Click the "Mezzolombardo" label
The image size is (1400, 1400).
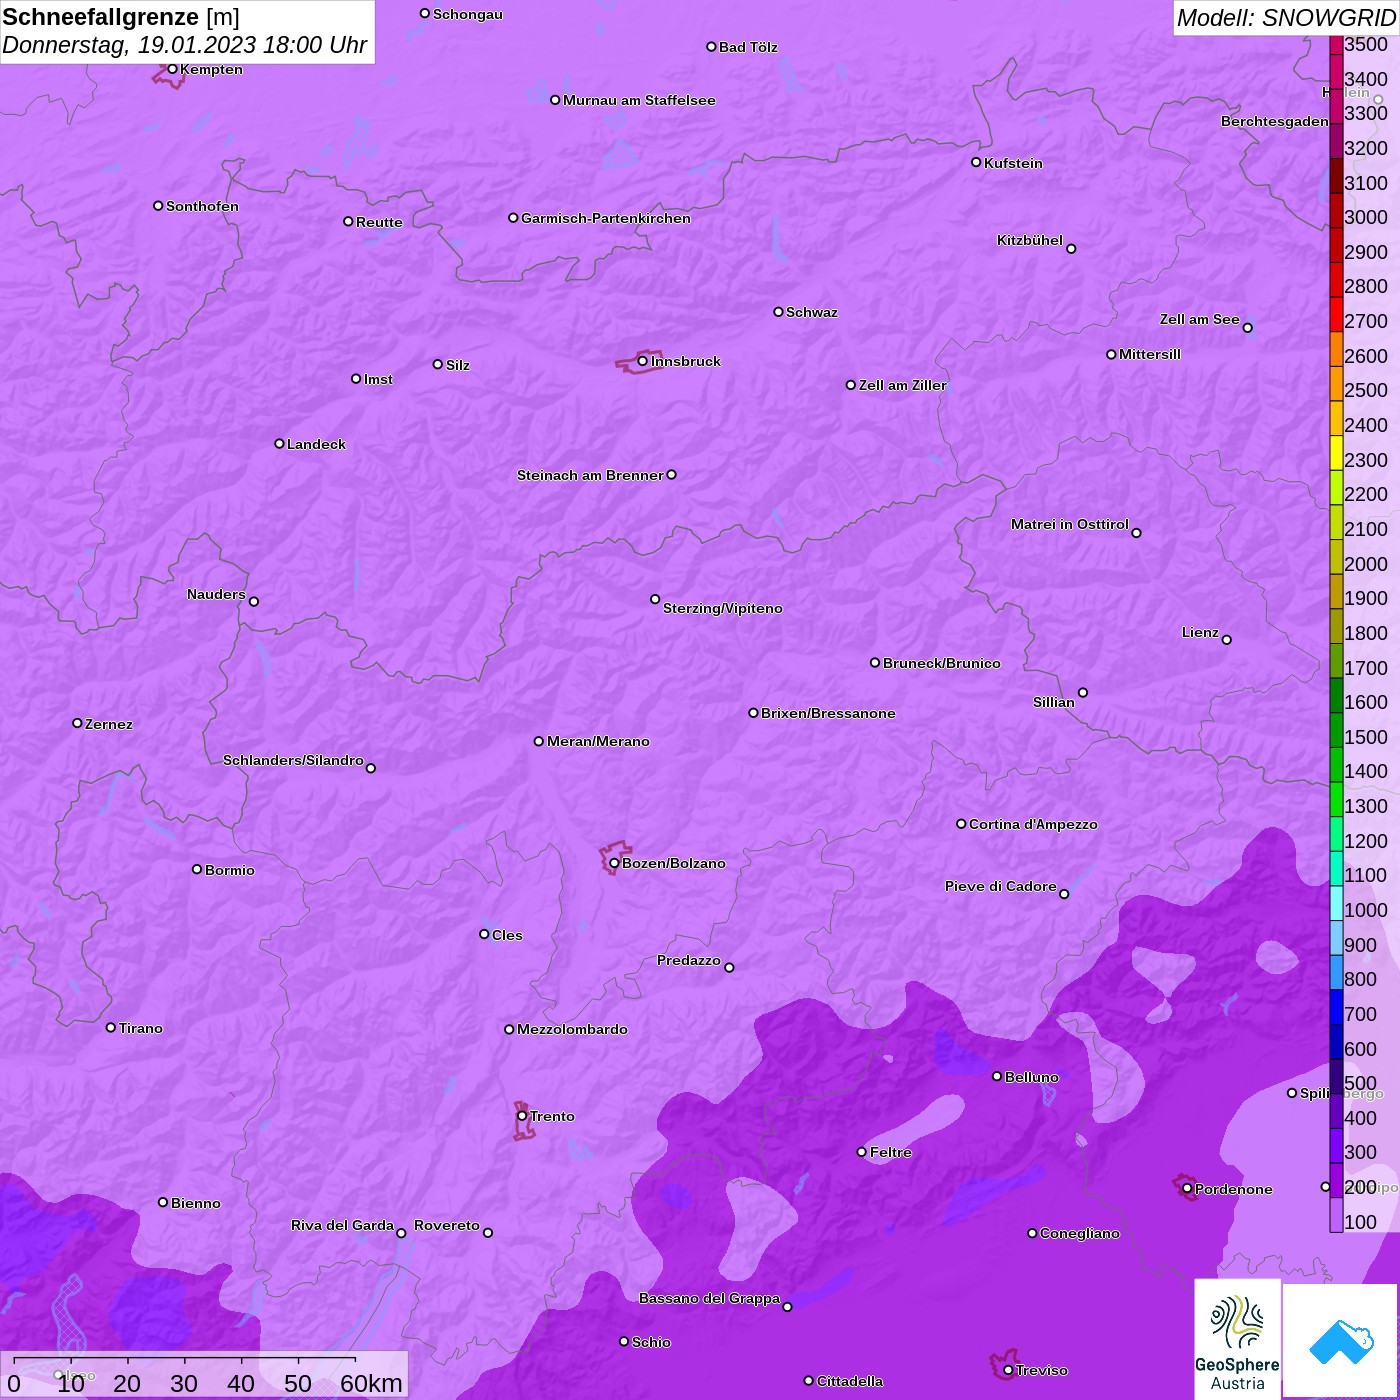point(572,1029)
